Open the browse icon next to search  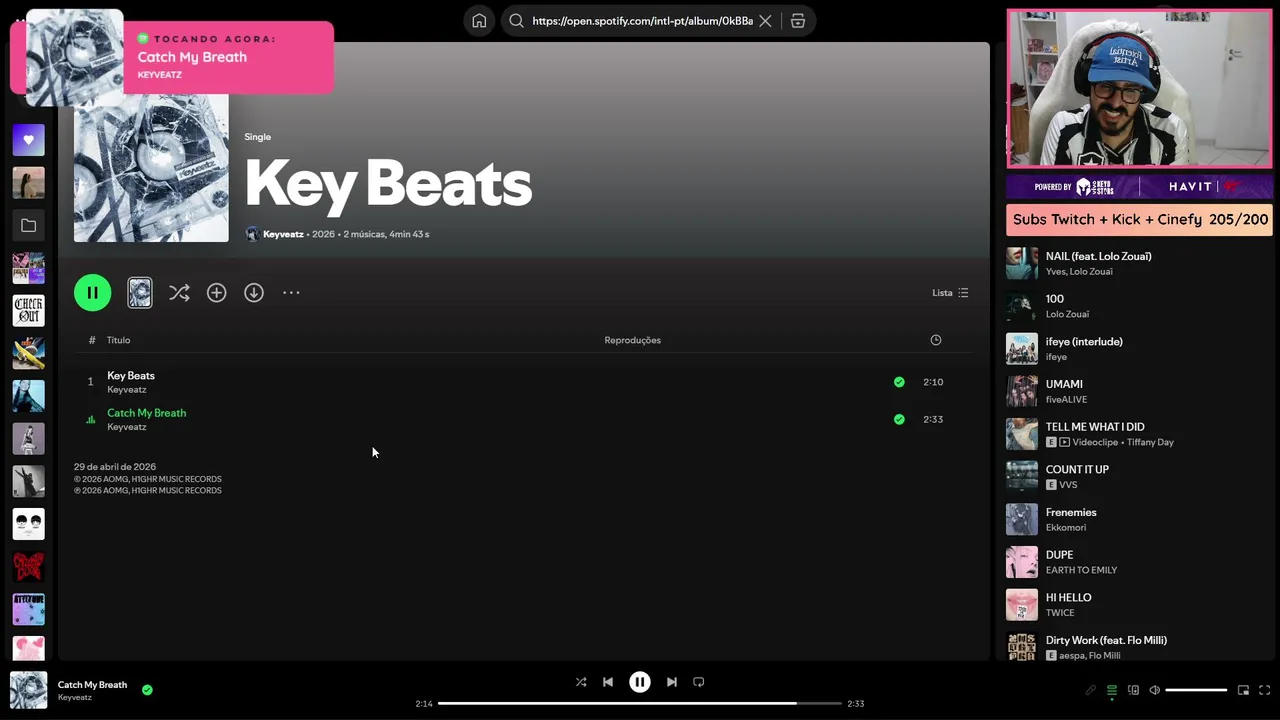[798, 21]
